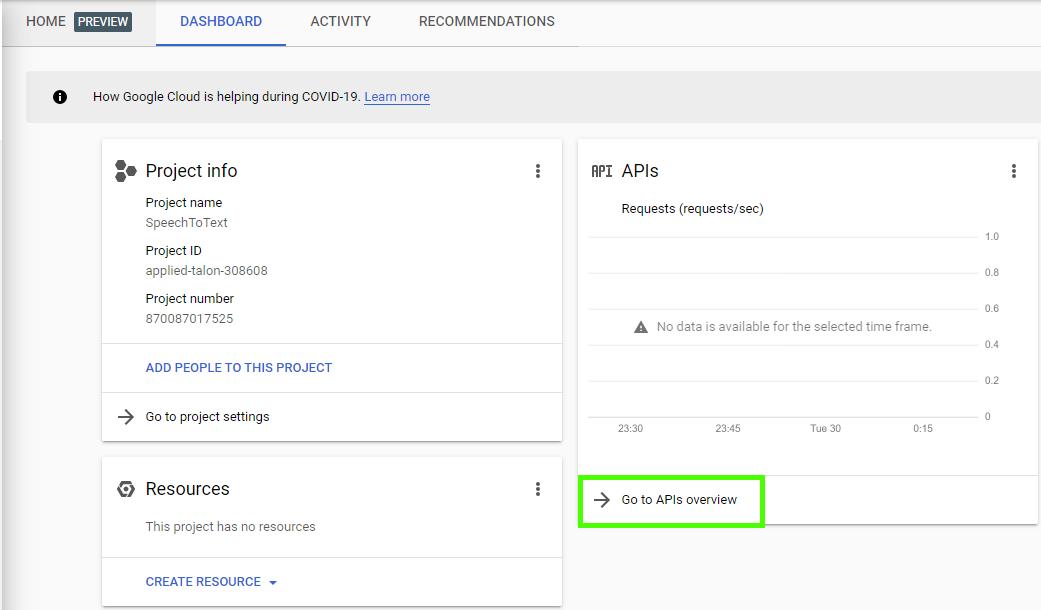Click the APIs panel API icon
The image size is (1041, 610).
[602, 170]
